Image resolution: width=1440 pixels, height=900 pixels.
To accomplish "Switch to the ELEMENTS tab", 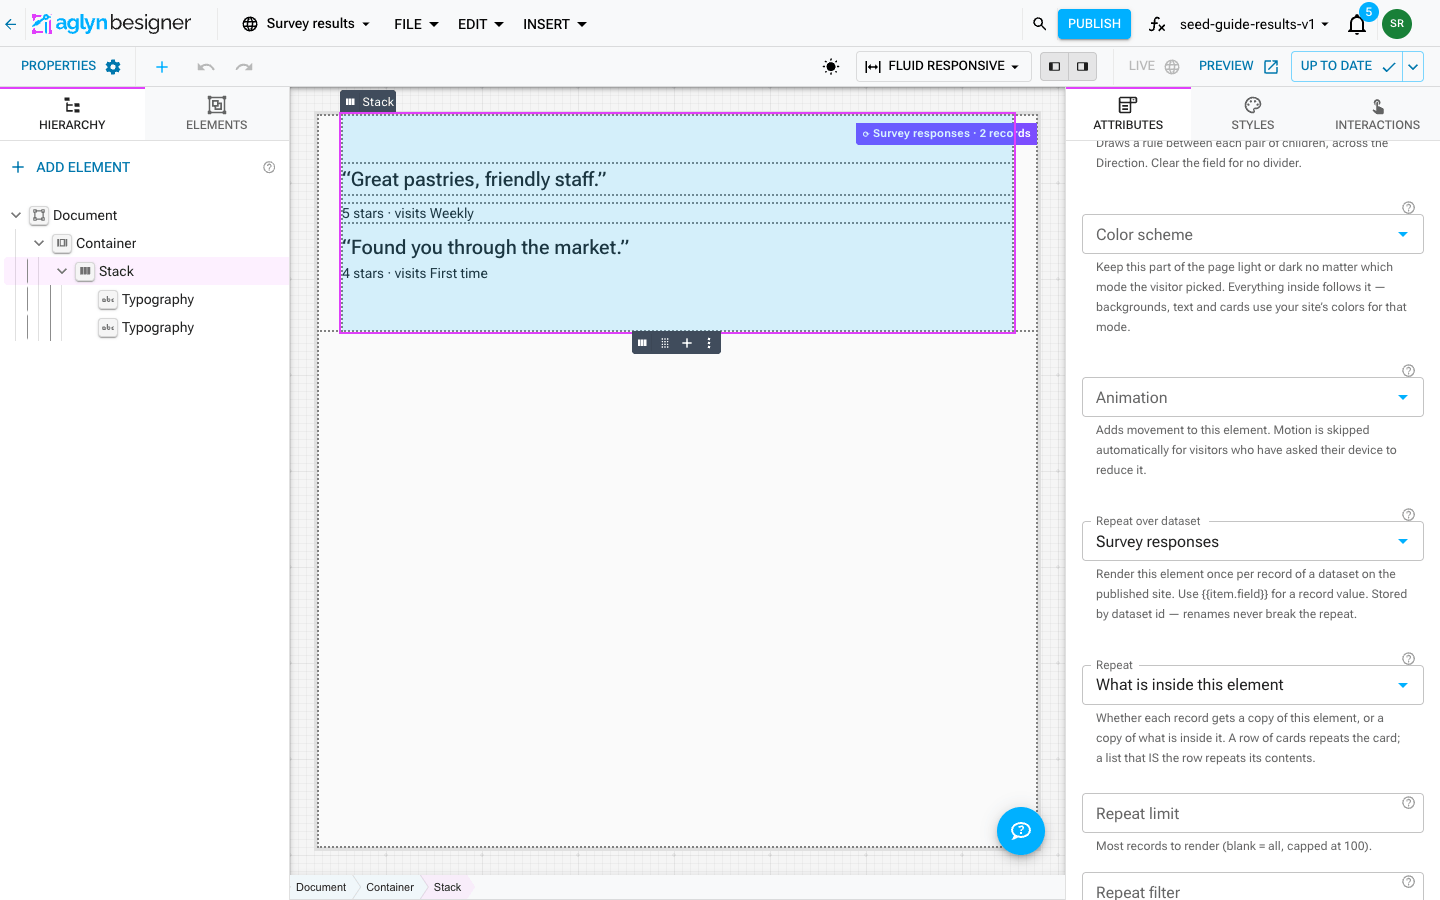I will tap(217, 113).
